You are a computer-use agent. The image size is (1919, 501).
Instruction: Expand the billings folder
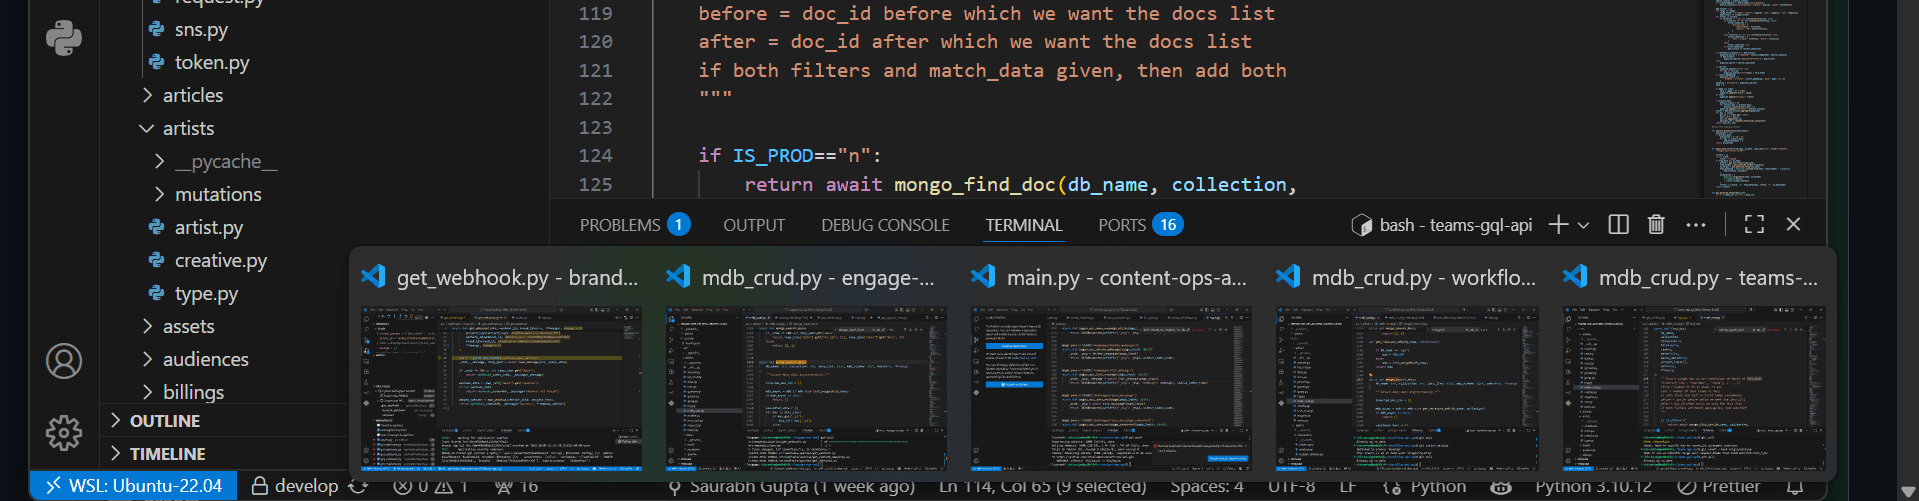[193, 392]
